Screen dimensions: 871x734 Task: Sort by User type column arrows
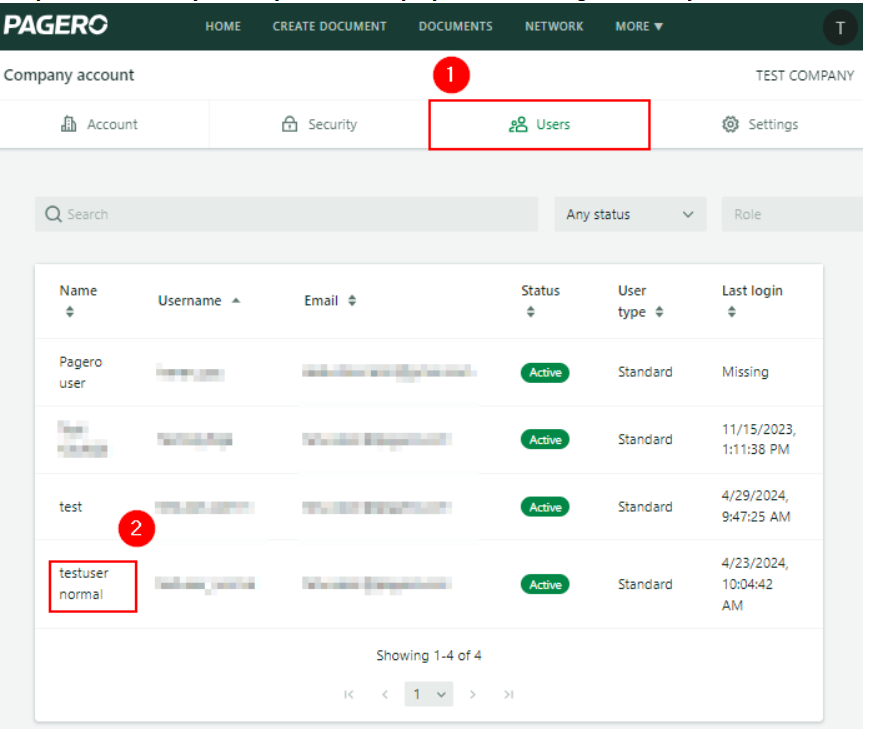(659, 312)
